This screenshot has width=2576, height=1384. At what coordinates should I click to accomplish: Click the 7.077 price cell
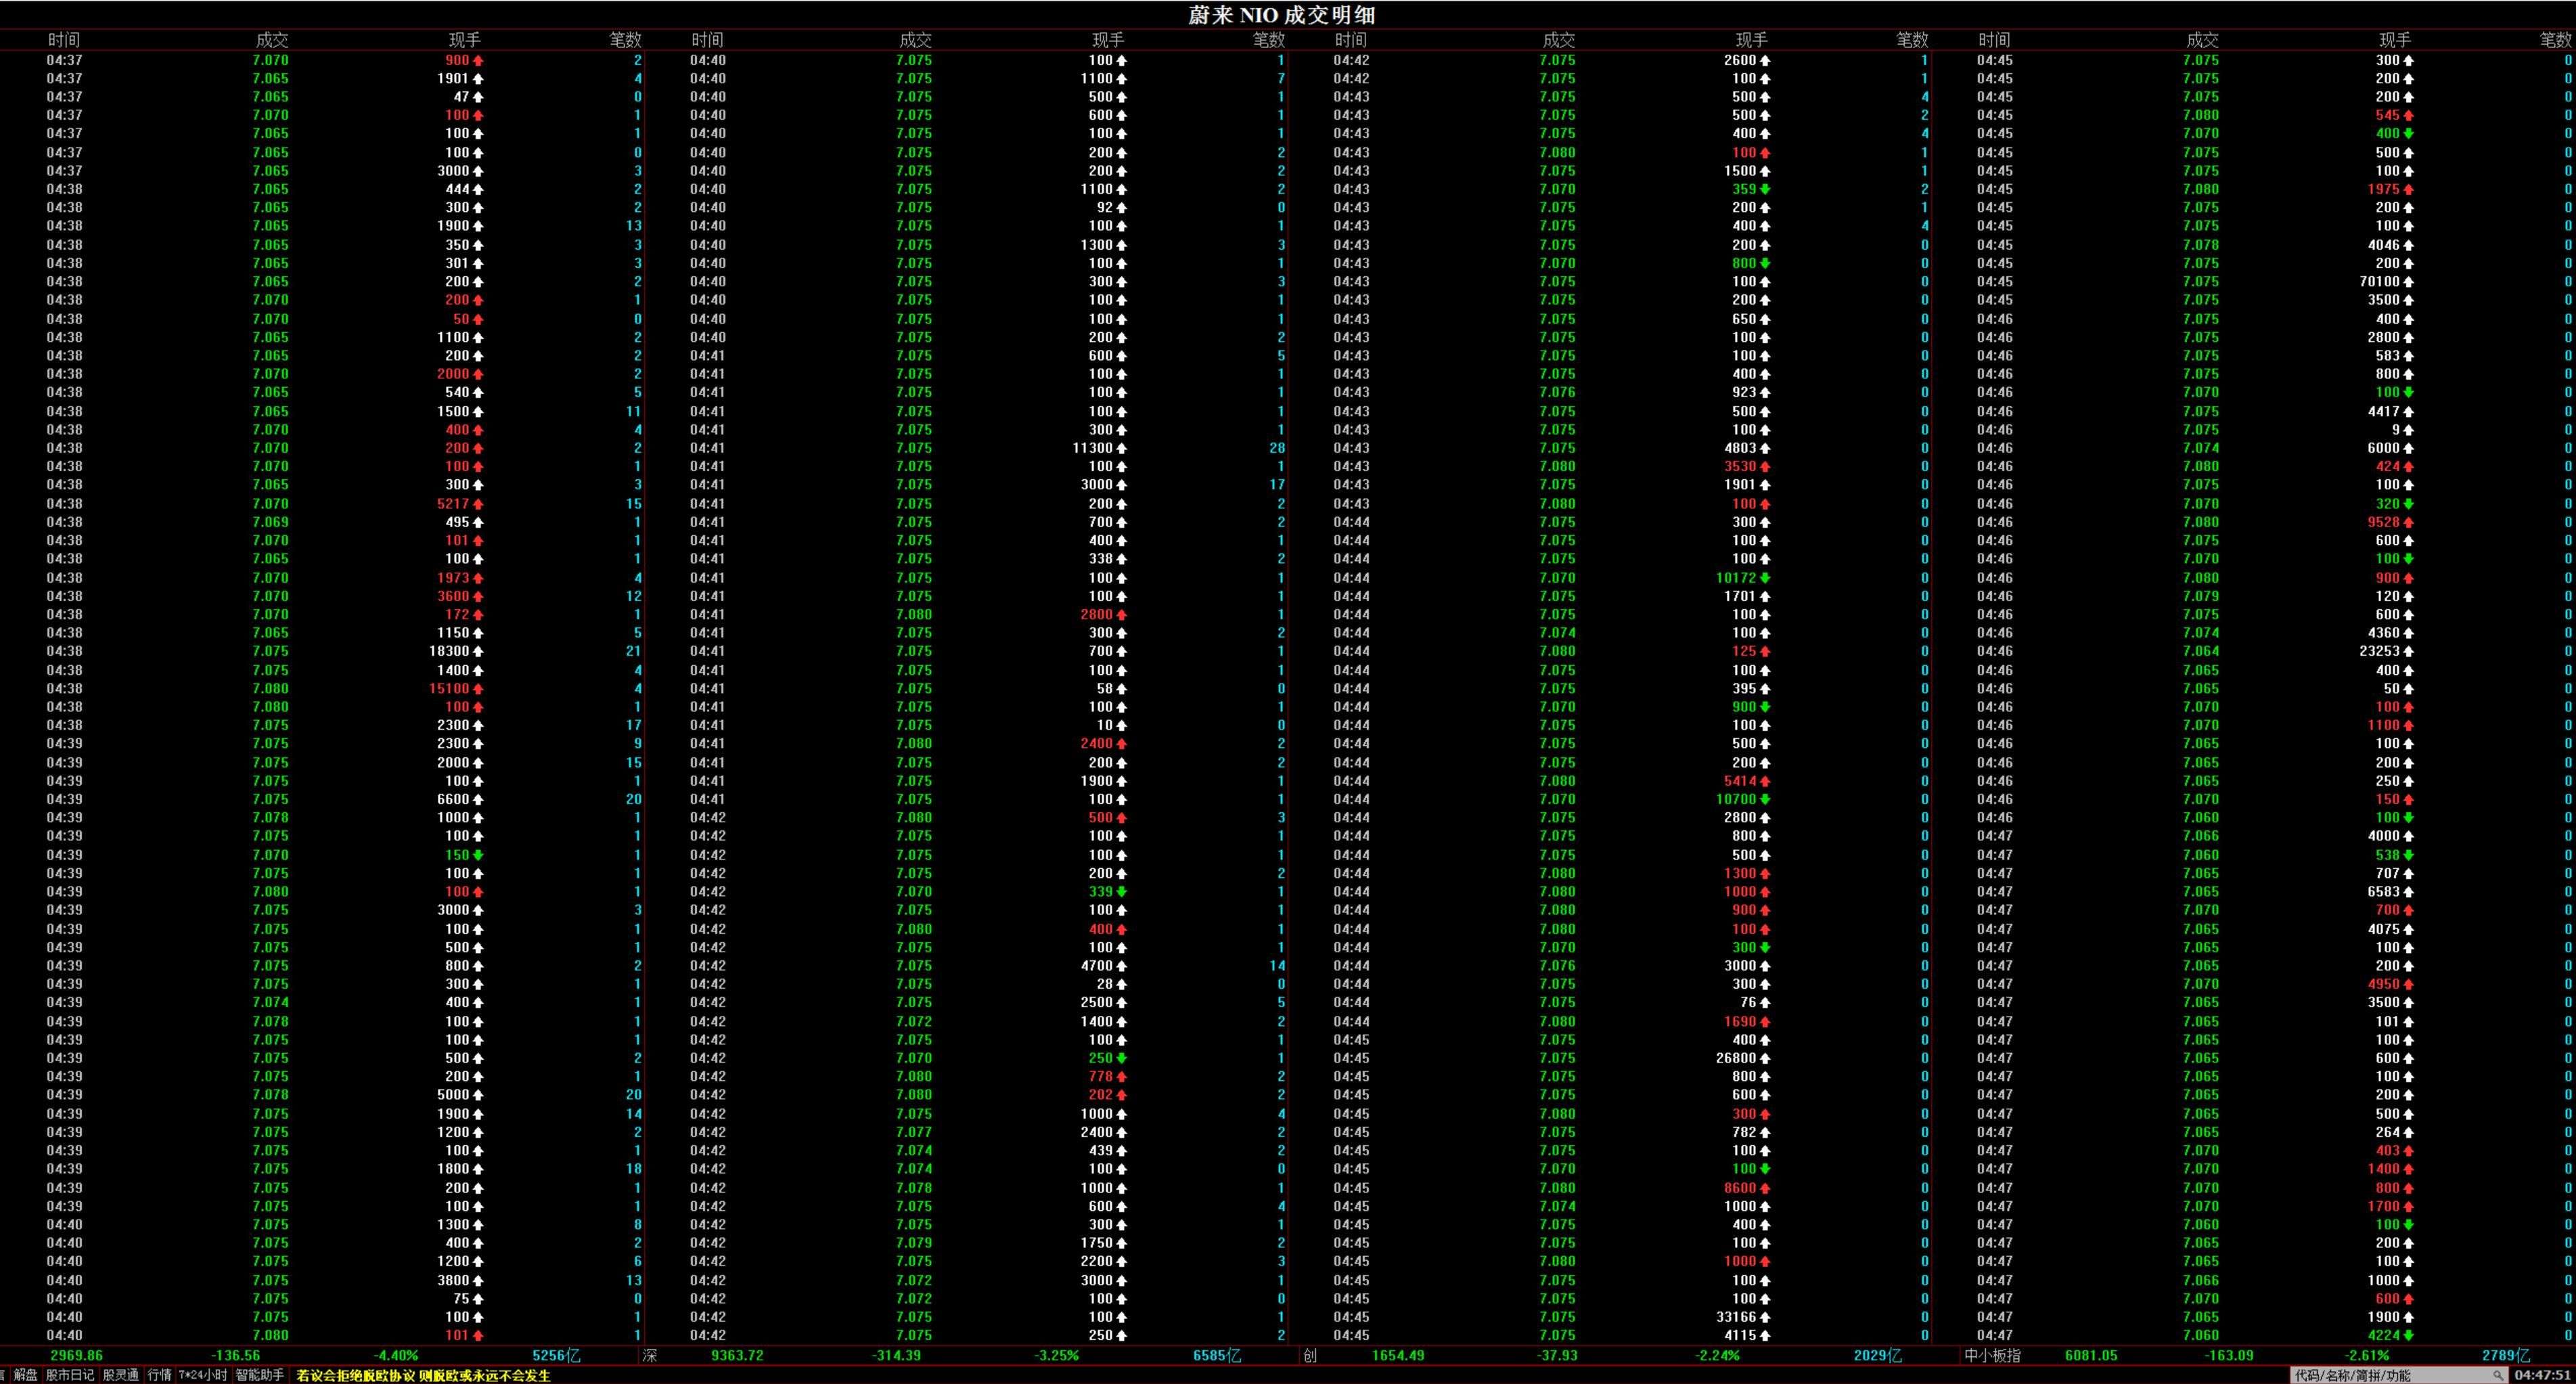click(914, 1132)
